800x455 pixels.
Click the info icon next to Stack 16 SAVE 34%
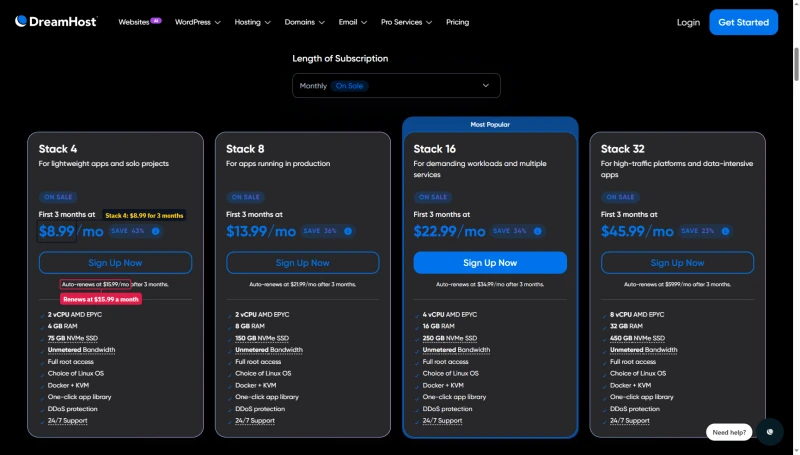[537, 231]
